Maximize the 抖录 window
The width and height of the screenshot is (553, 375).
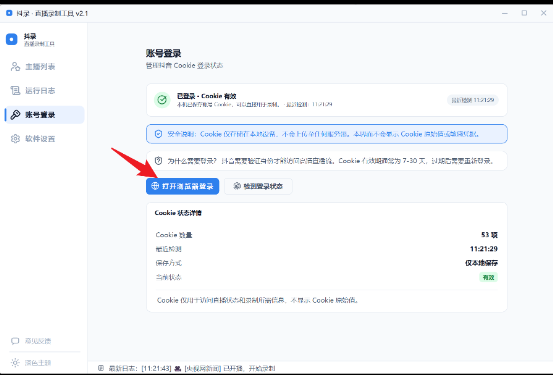[x=524, y=13]
